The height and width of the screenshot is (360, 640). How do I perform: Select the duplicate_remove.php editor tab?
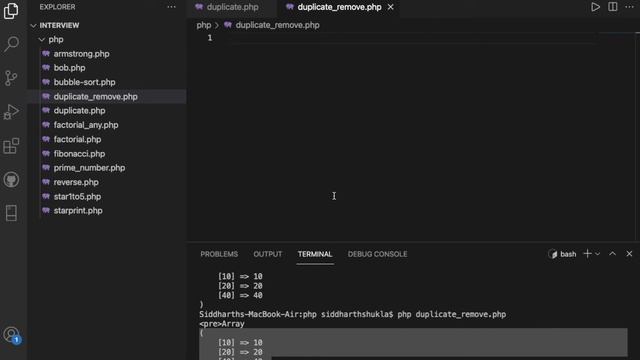click(339, 7)
